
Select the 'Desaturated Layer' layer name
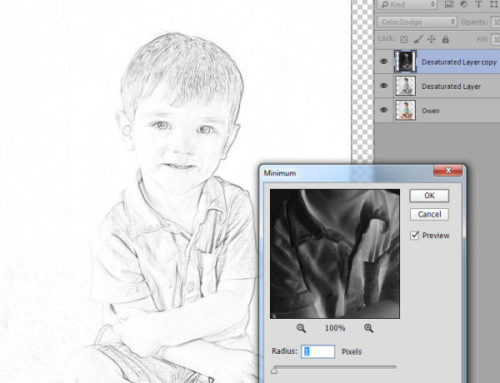(451, 86)
